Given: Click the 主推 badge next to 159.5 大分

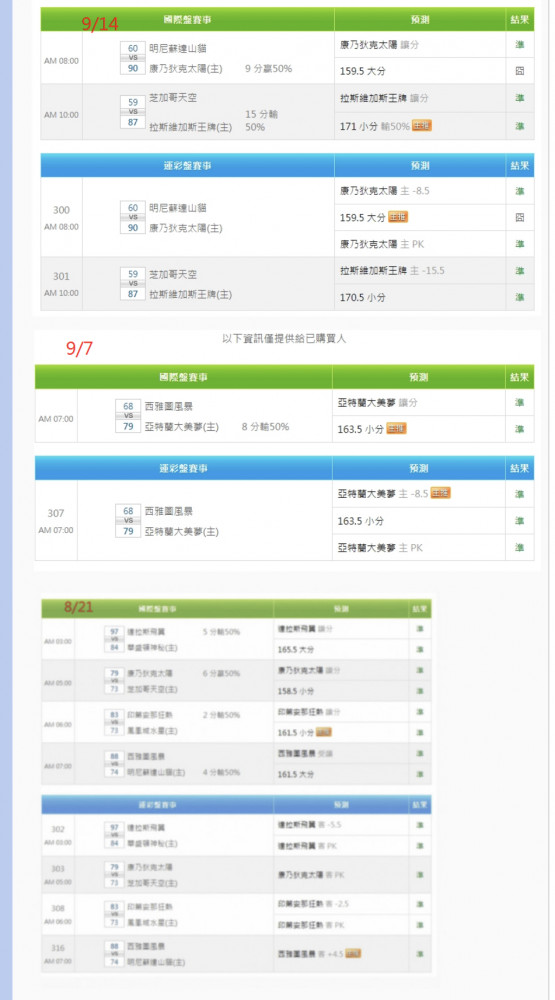Looking at the screenshot, I should (x=398, y=217).
